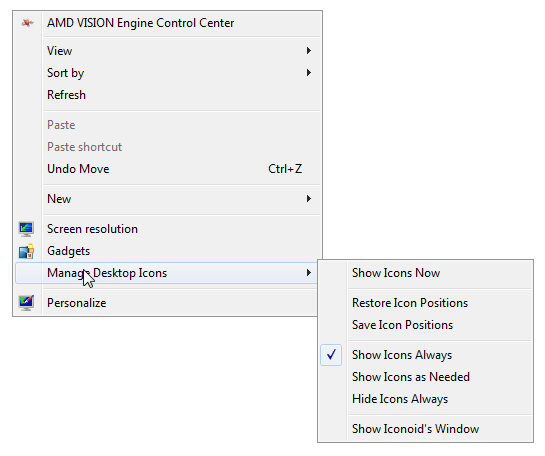Select Hide Icons Always option

400,399
